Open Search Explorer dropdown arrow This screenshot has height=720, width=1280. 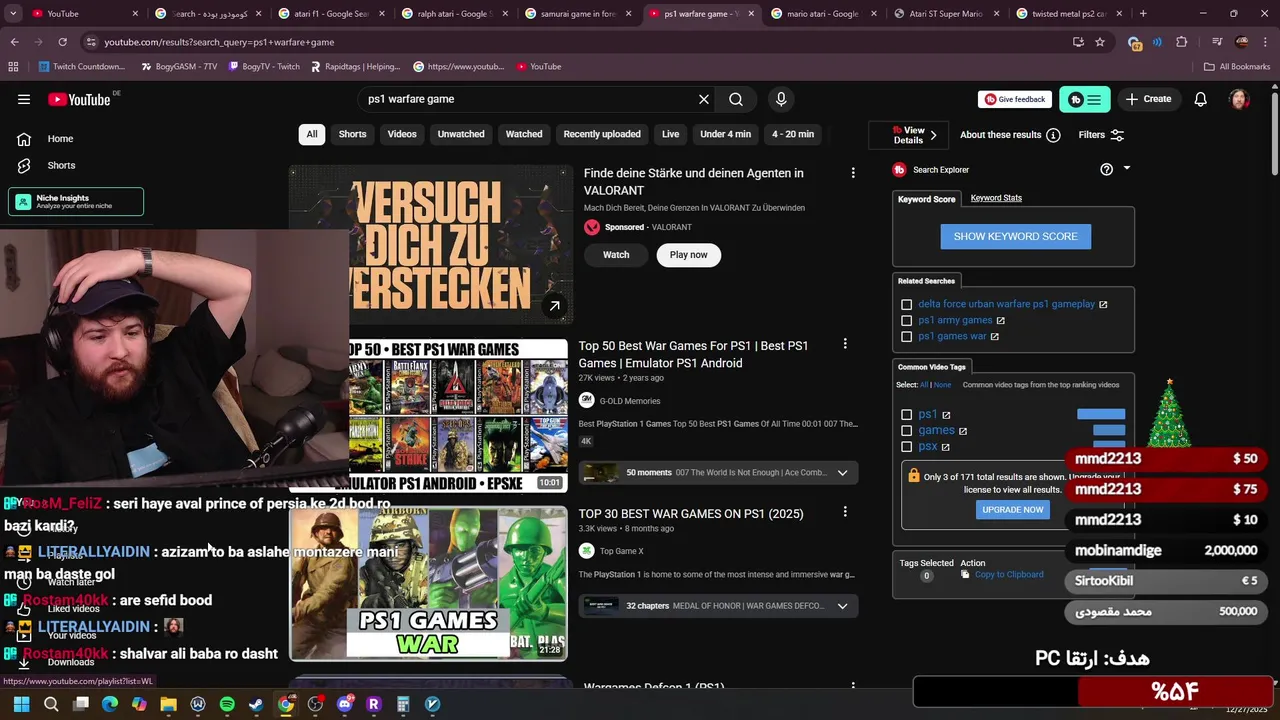coord(1127,168)
